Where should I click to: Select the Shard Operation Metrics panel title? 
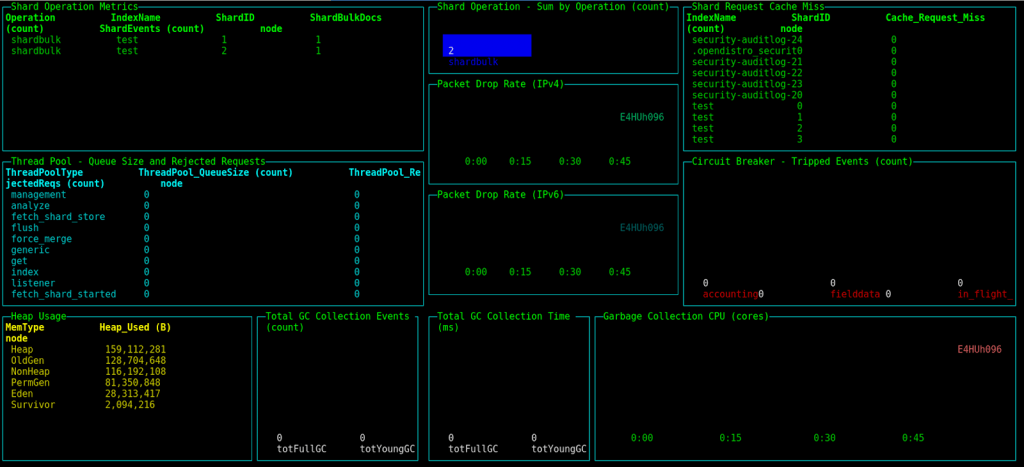[74, 7]
